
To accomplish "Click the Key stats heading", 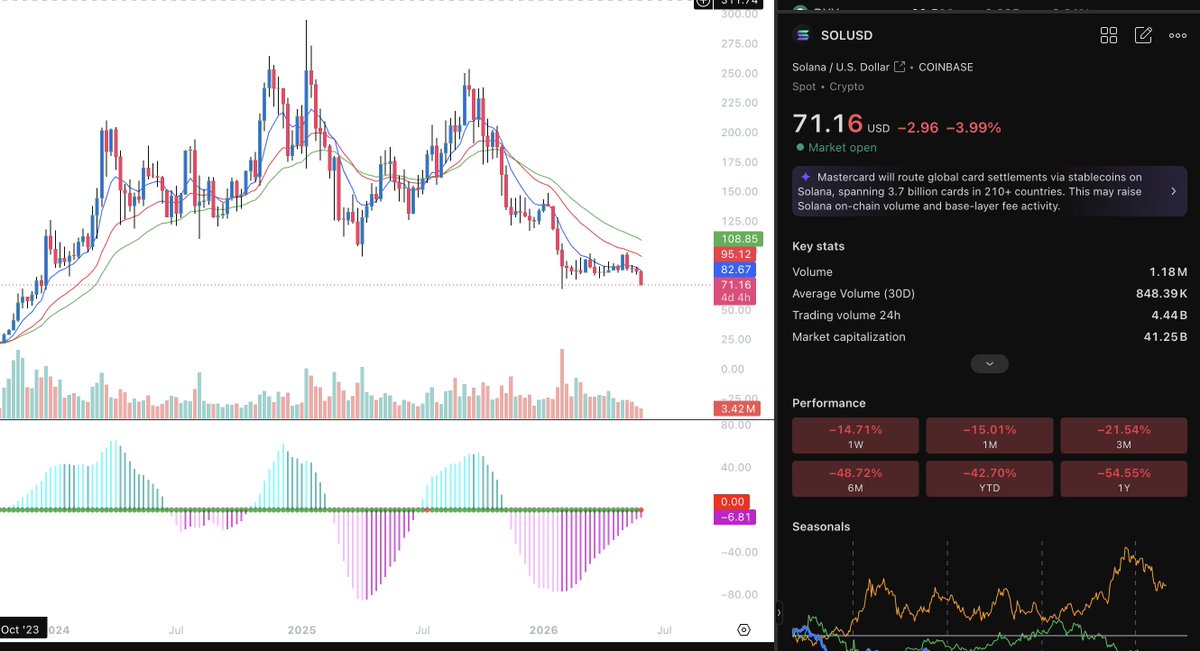I will click(818, 246).
